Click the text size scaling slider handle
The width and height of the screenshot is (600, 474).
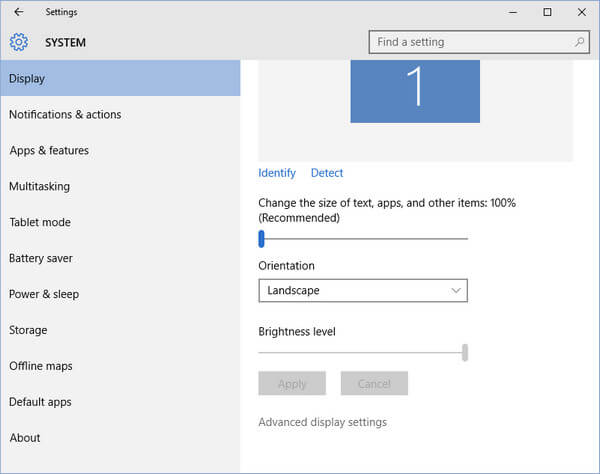point(261,239)
